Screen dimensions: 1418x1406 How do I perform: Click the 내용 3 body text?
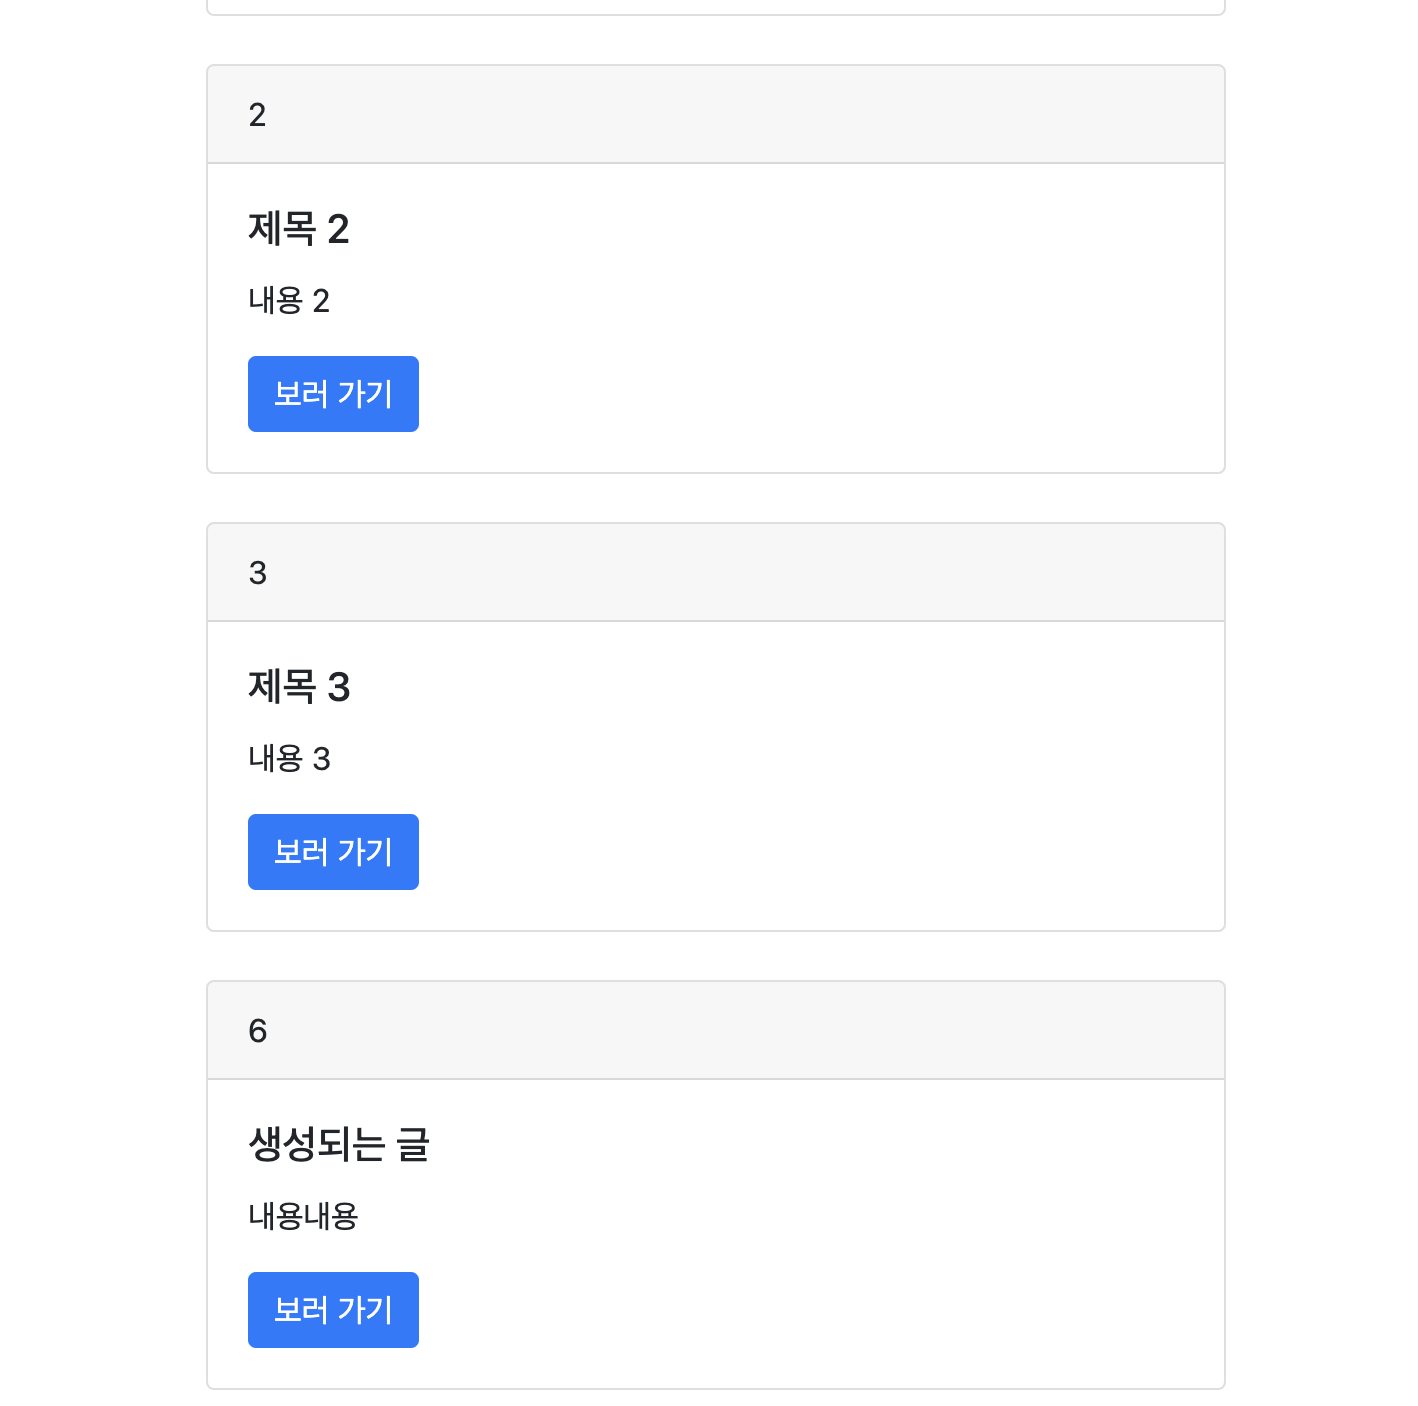[x=289, y=759]
